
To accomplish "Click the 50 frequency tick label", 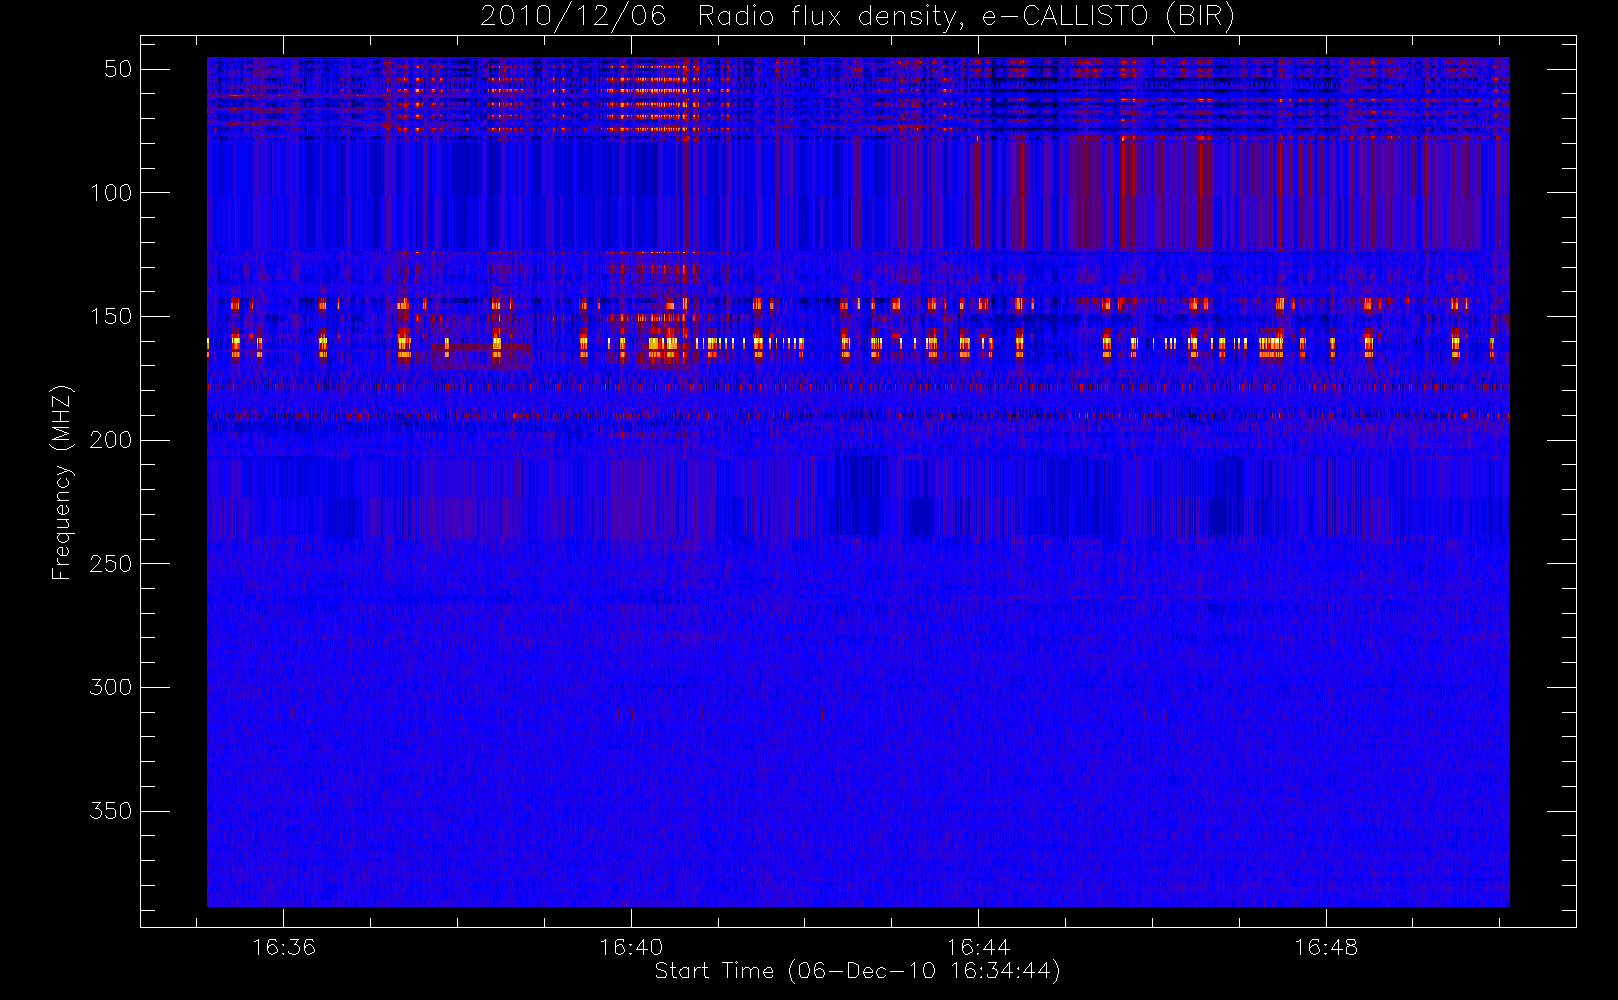I will tap(118, 69).
